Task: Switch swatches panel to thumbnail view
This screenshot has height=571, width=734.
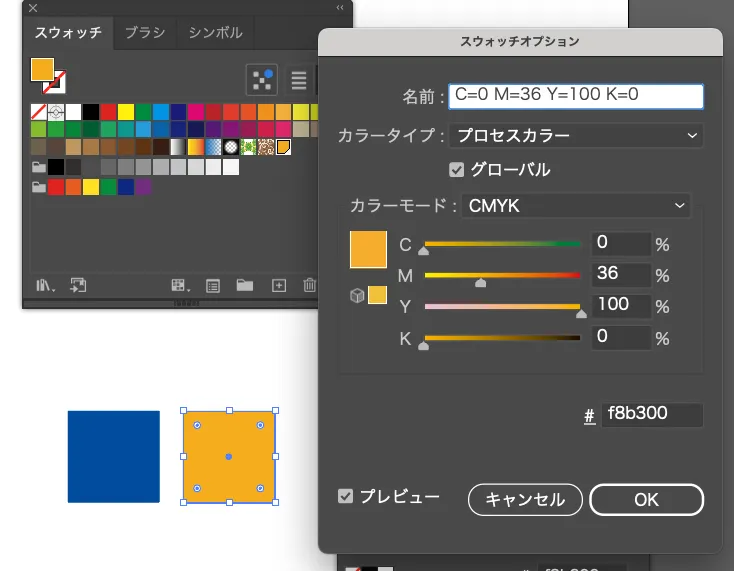Action: (x=262, y=80)
